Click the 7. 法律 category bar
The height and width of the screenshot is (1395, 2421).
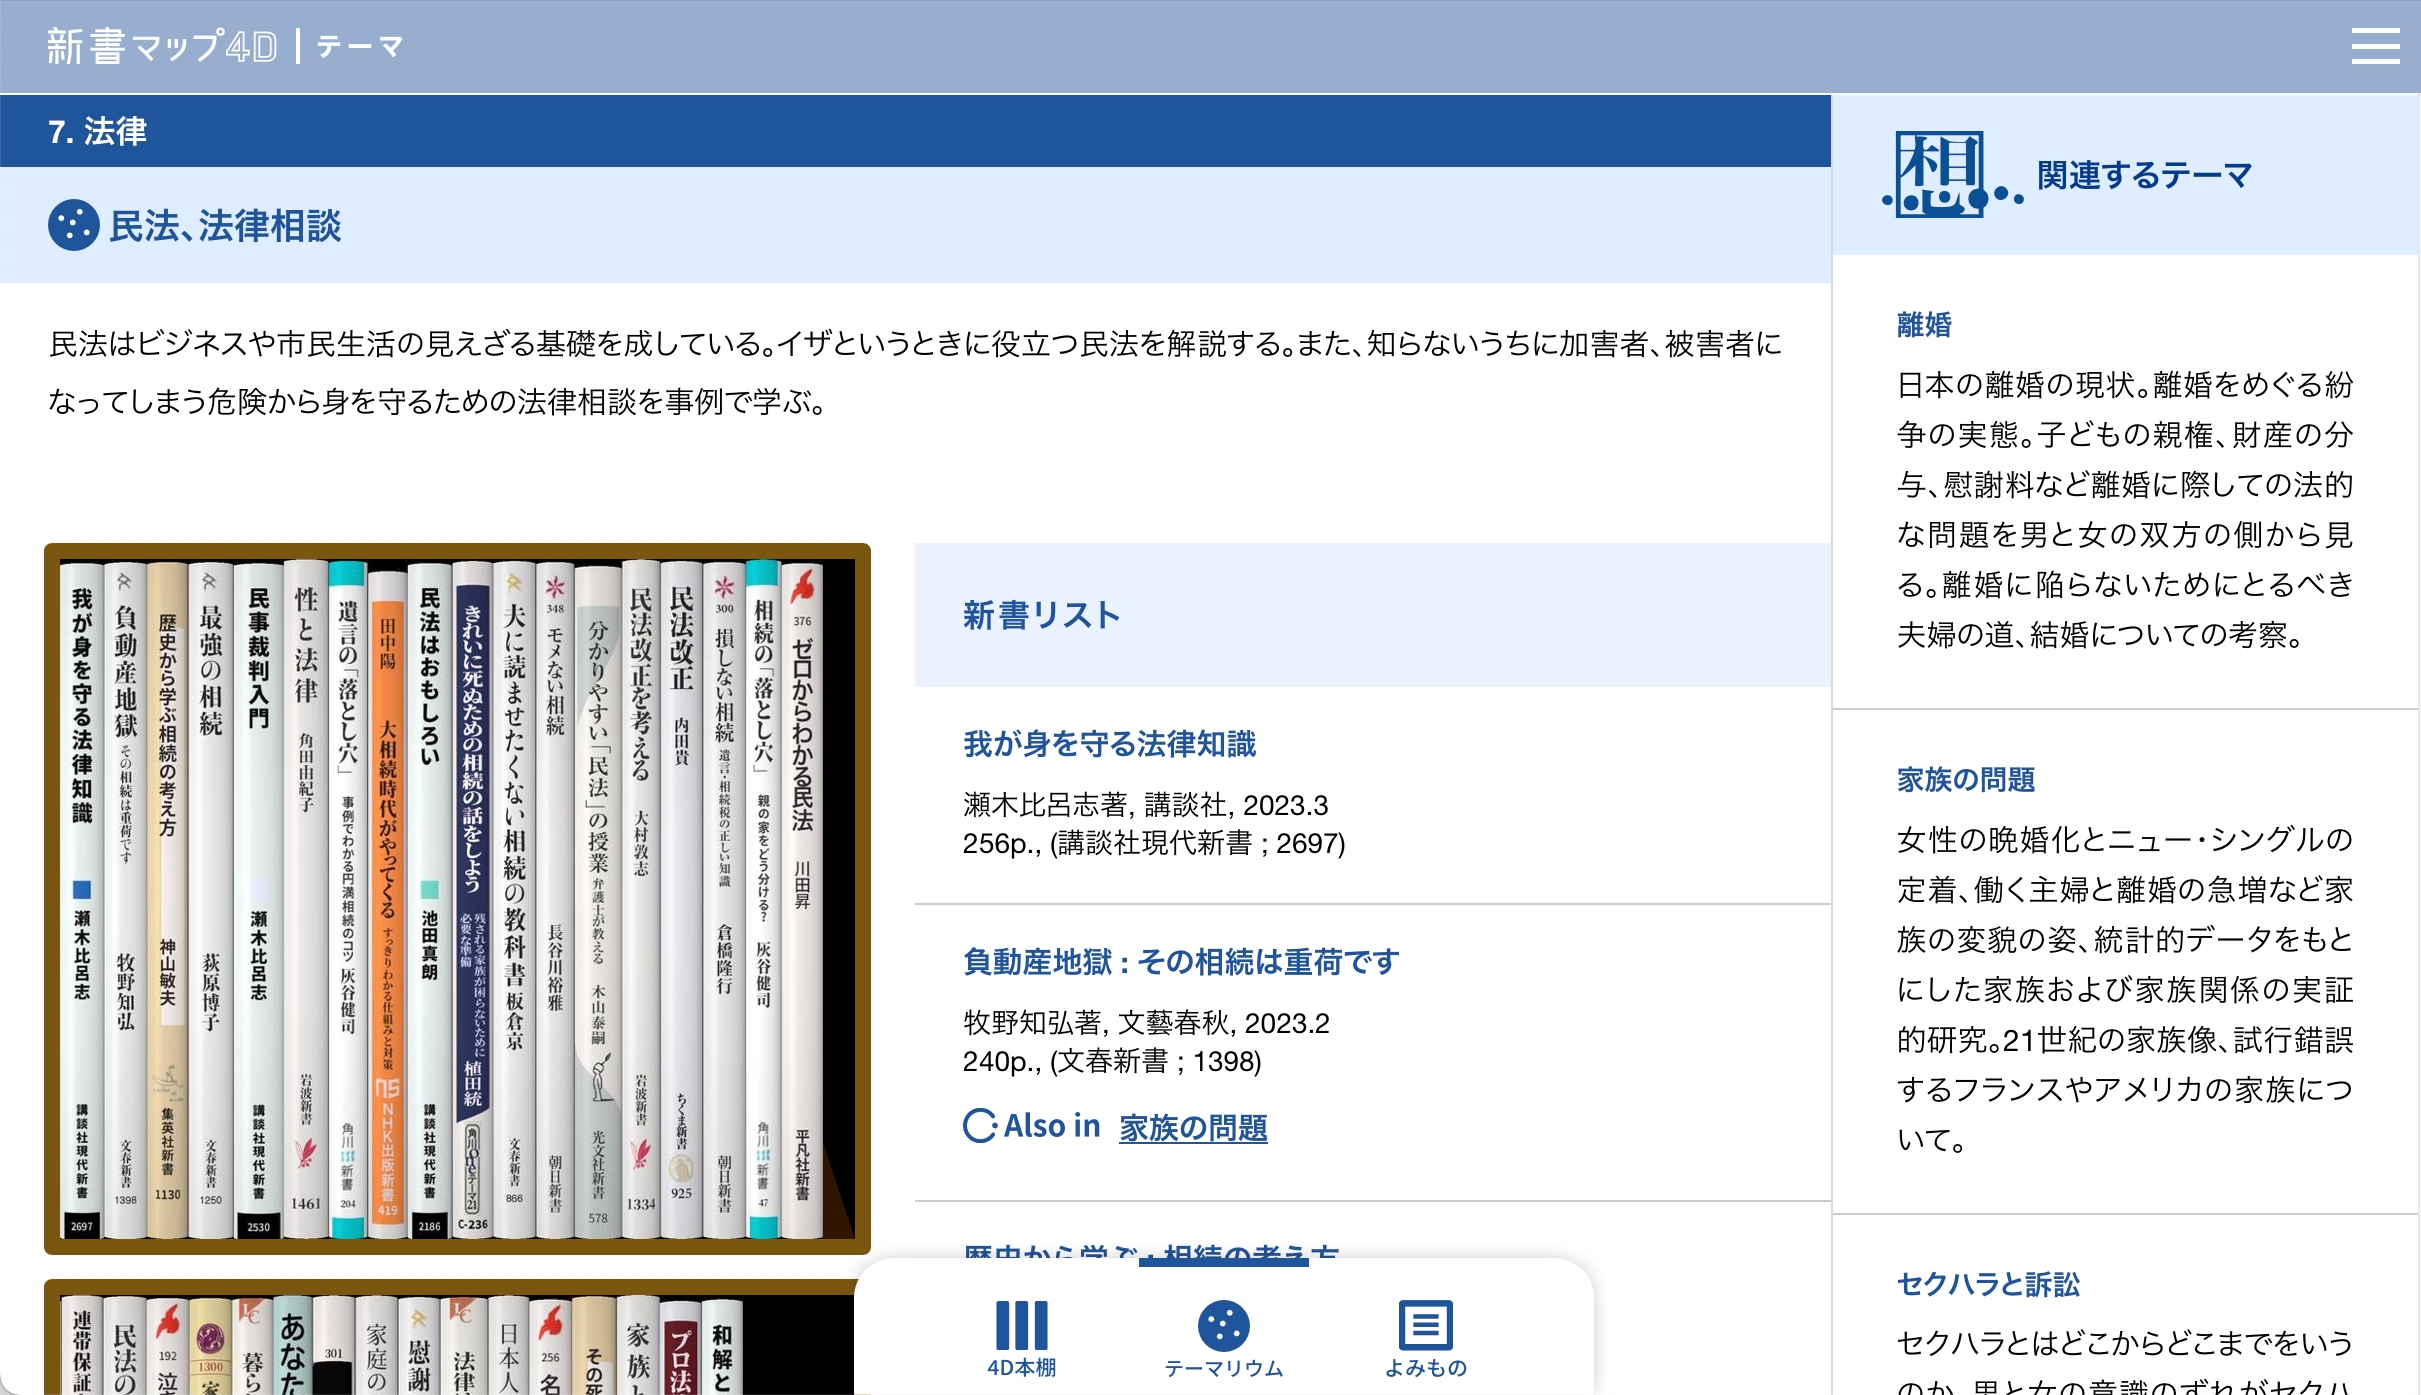pyautogui.click(x=97, y=131)
